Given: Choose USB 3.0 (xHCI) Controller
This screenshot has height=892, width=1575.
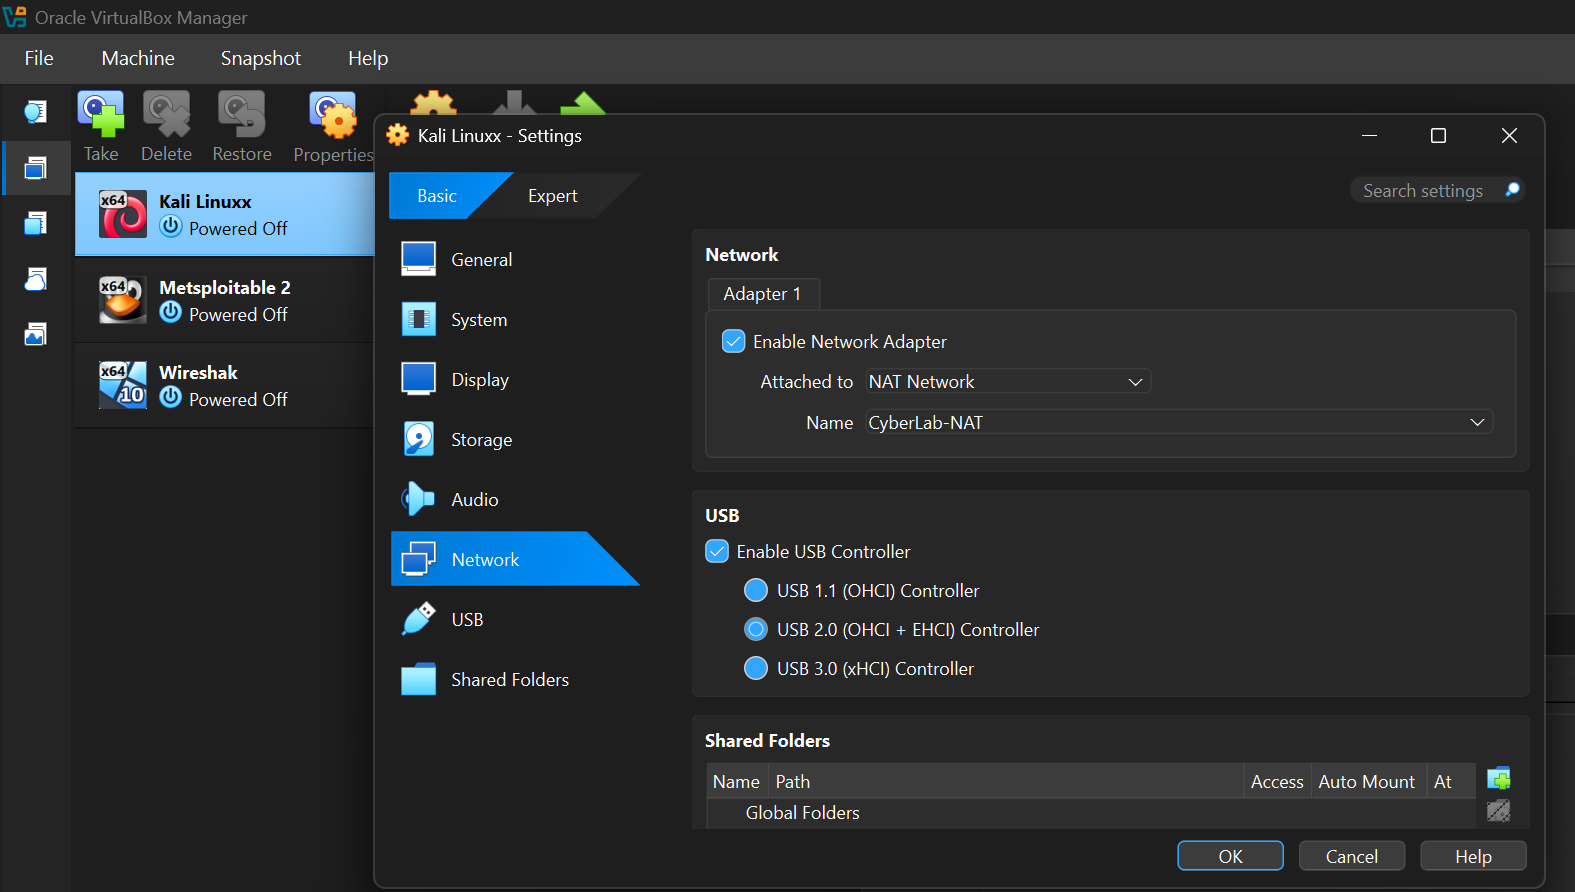Looking at the screenshot, I should [756, 668].
